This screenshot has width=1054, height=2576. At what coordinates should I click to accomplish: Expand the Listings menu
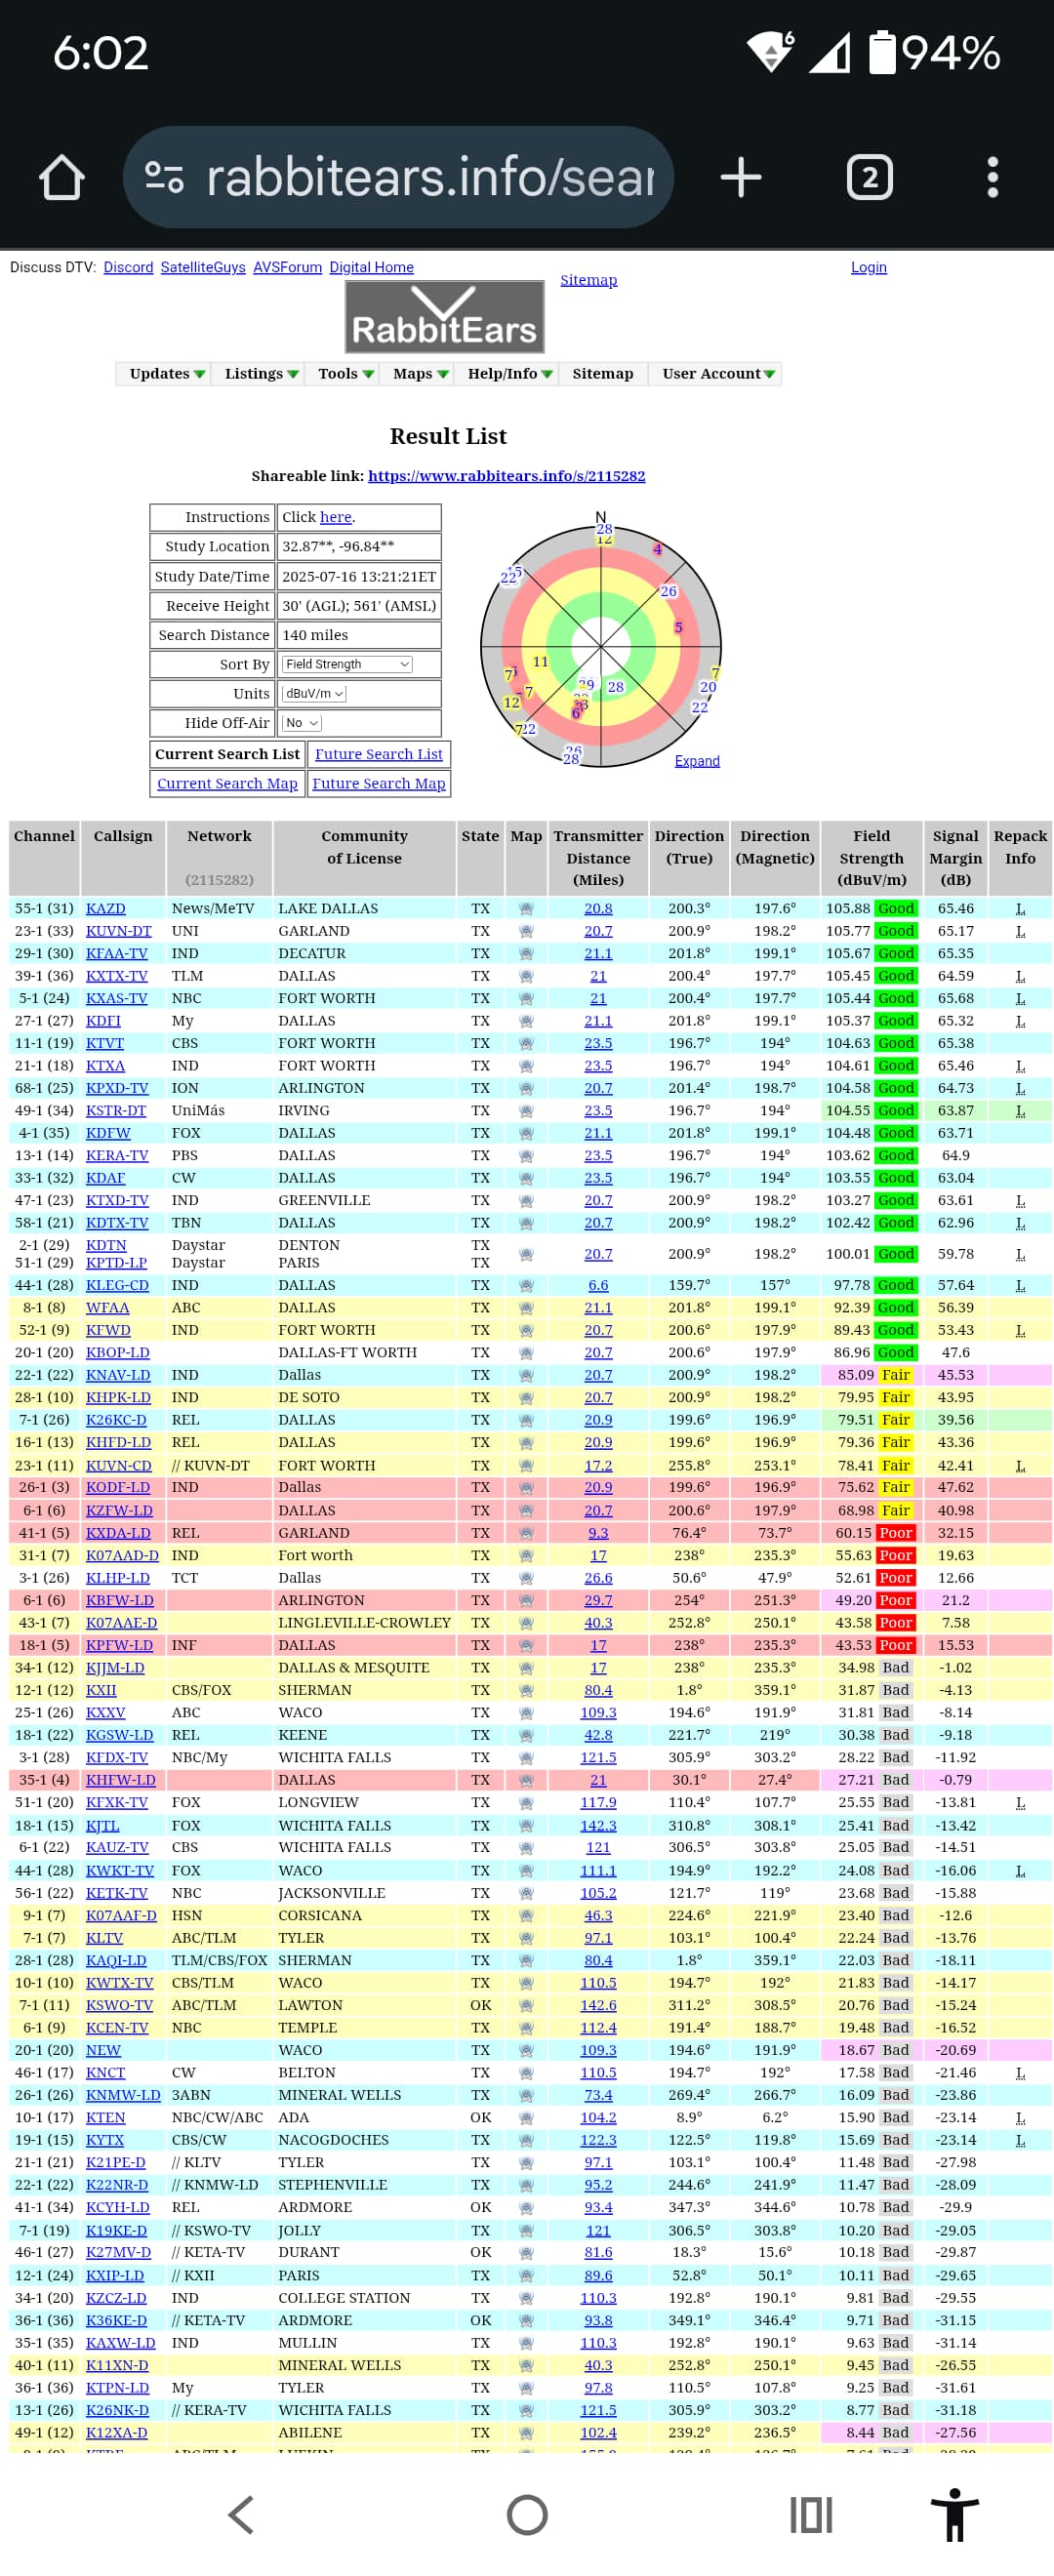(x=261, y=374)
